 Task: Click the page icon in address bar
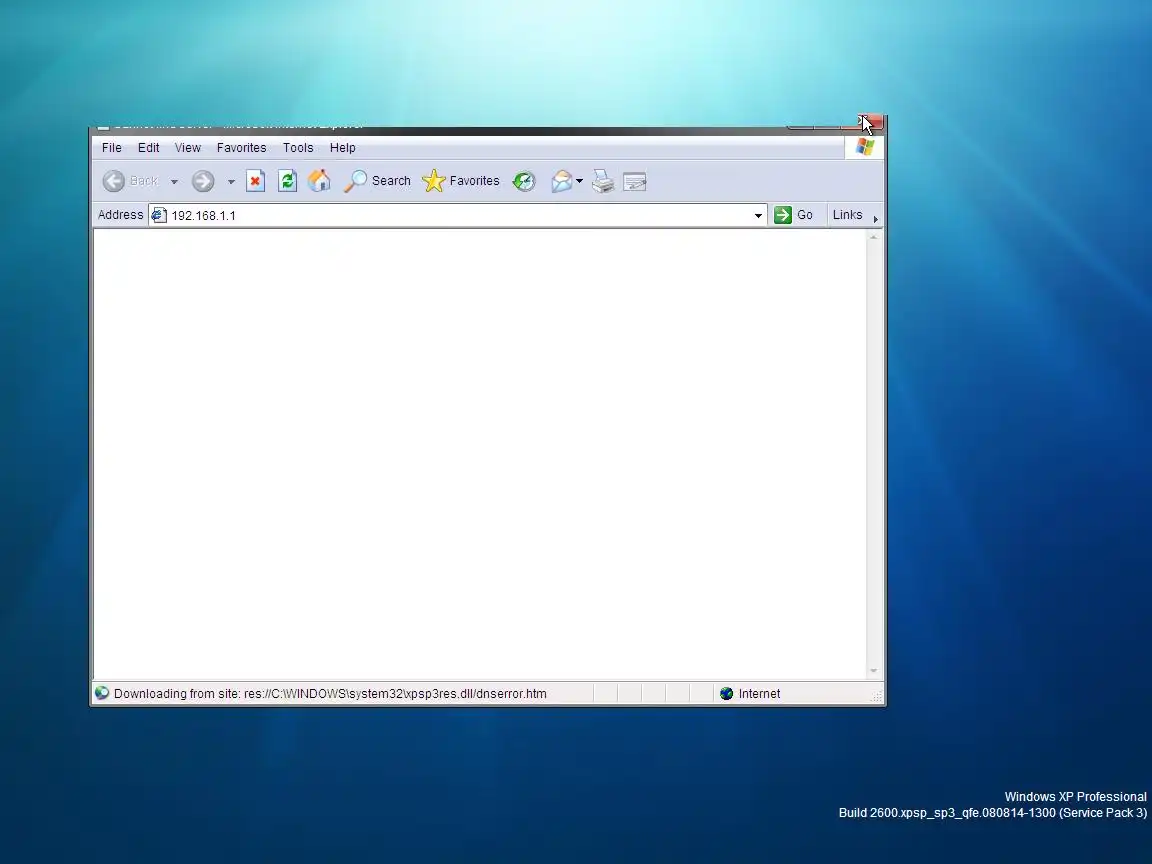pyautogui.click(x=159, y=215)
